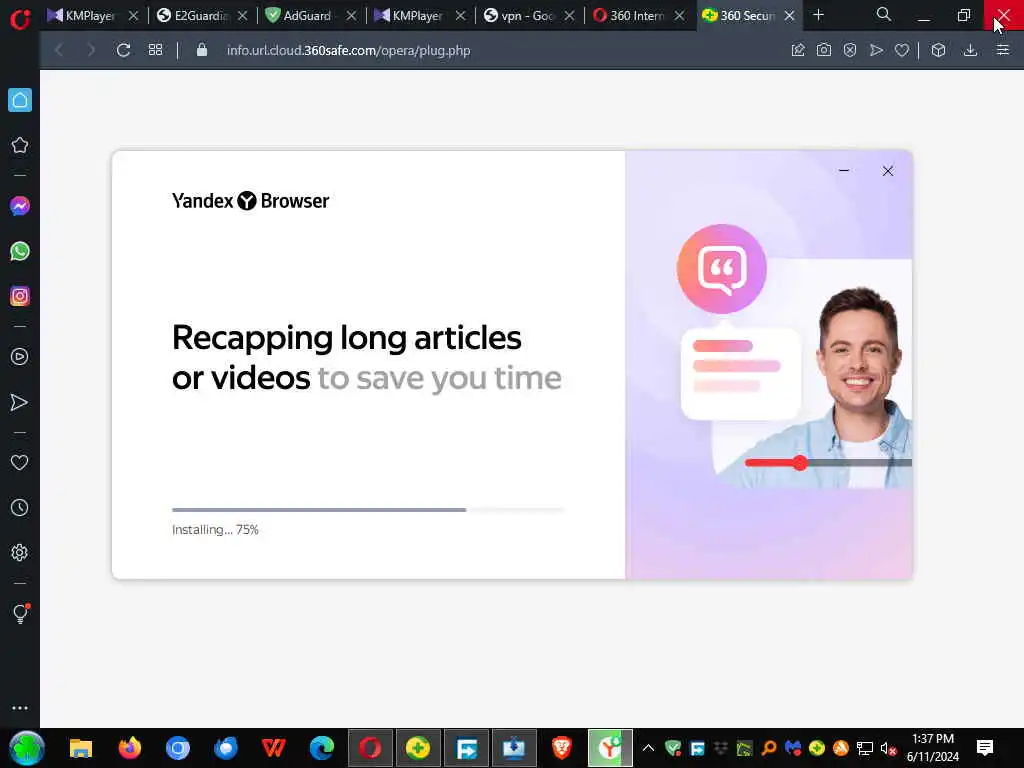Click the sidebar lightbulb tips icon

point(20,613)
